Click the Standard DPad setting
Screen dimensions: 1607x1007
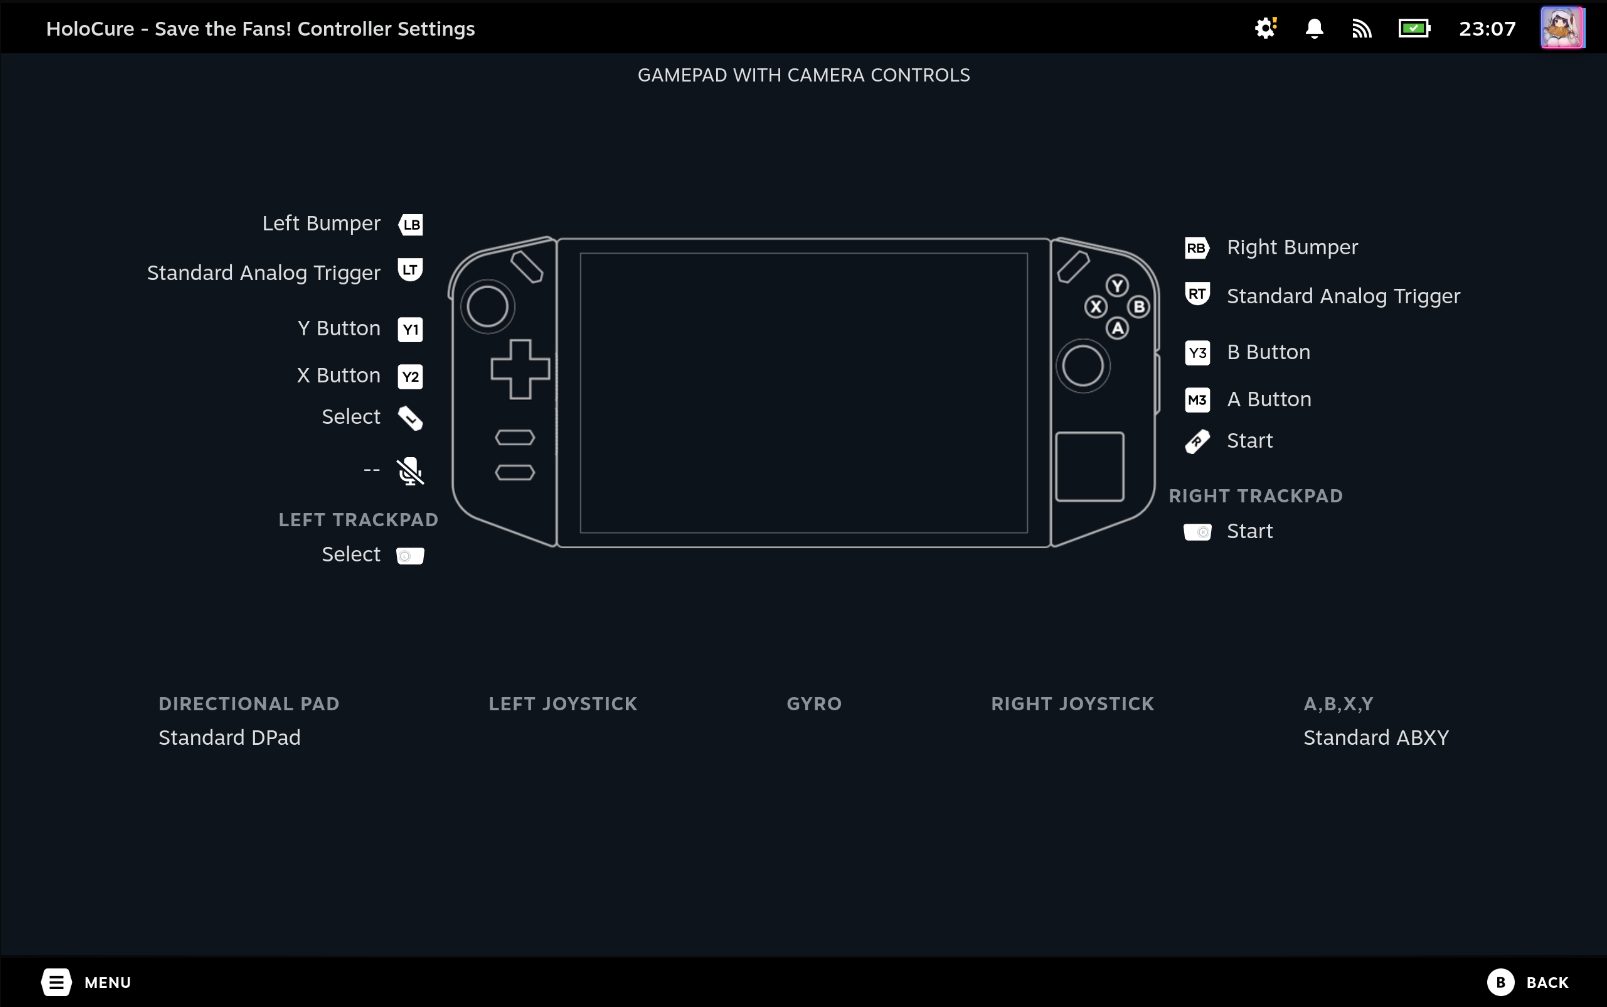[229, 738]
